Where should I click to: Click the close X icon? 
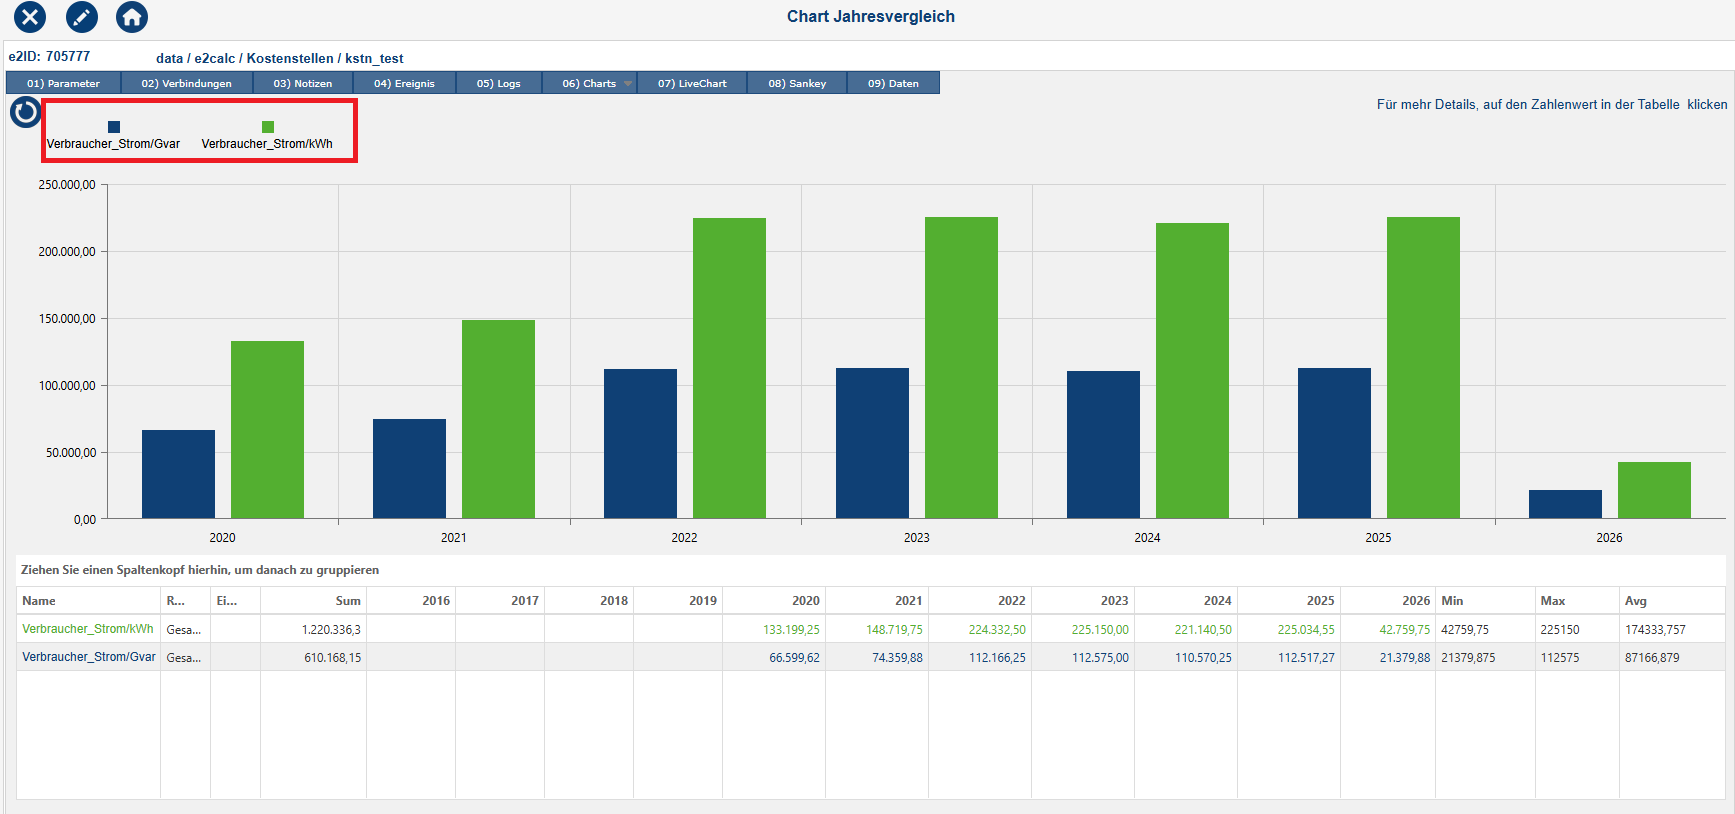point(30,17)
